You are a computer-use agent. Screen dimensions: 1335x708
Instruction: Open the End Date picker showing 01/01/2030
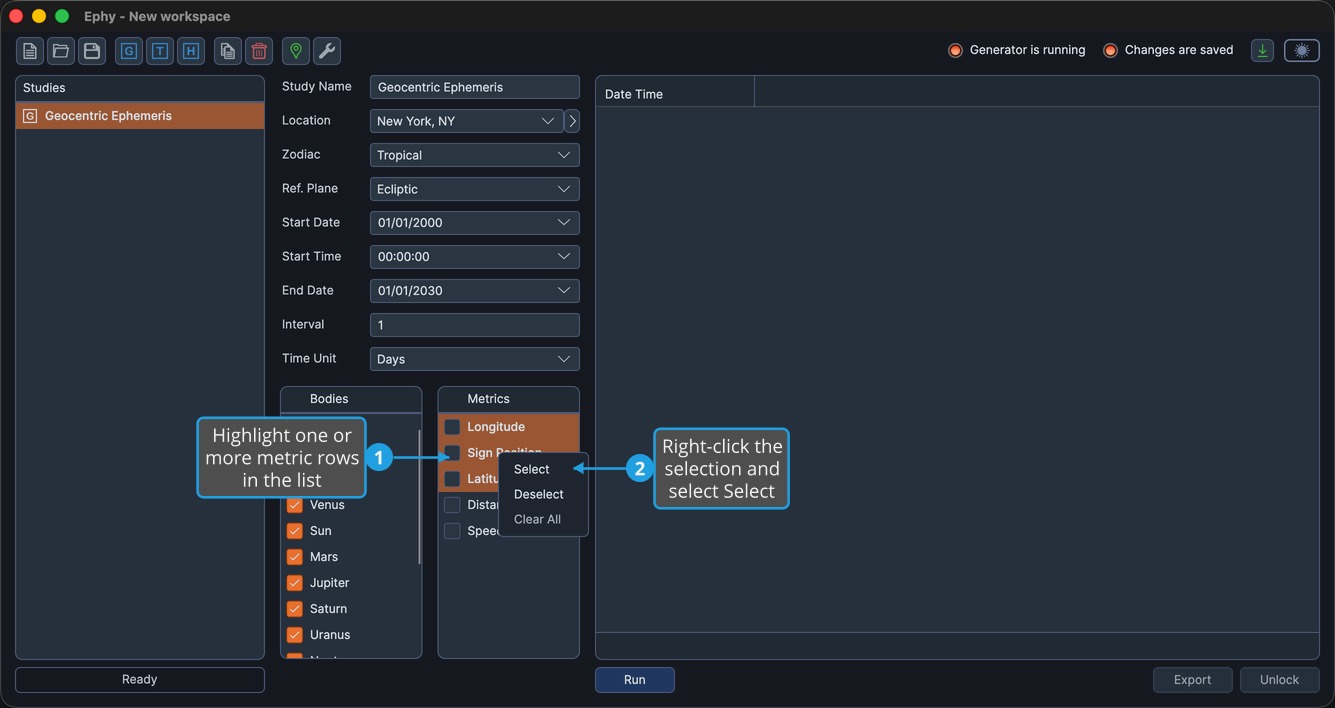474,291
